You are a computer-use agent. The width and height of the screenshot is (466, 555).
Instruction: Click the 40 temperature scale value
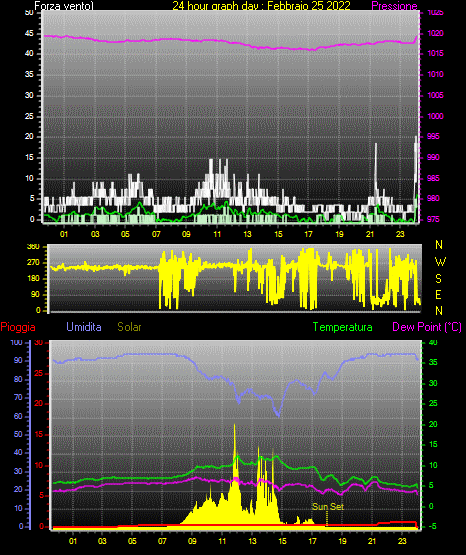[x=433, y=342]
